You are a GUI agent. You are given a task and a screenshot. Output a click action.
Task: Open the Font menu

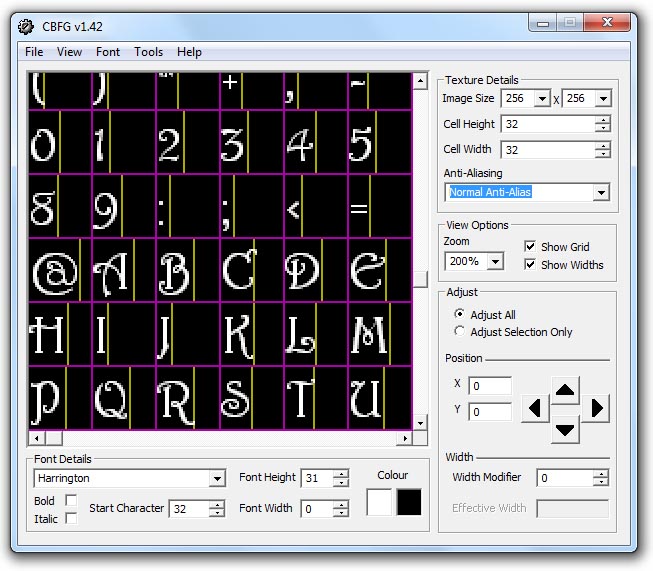click(108, 52)
